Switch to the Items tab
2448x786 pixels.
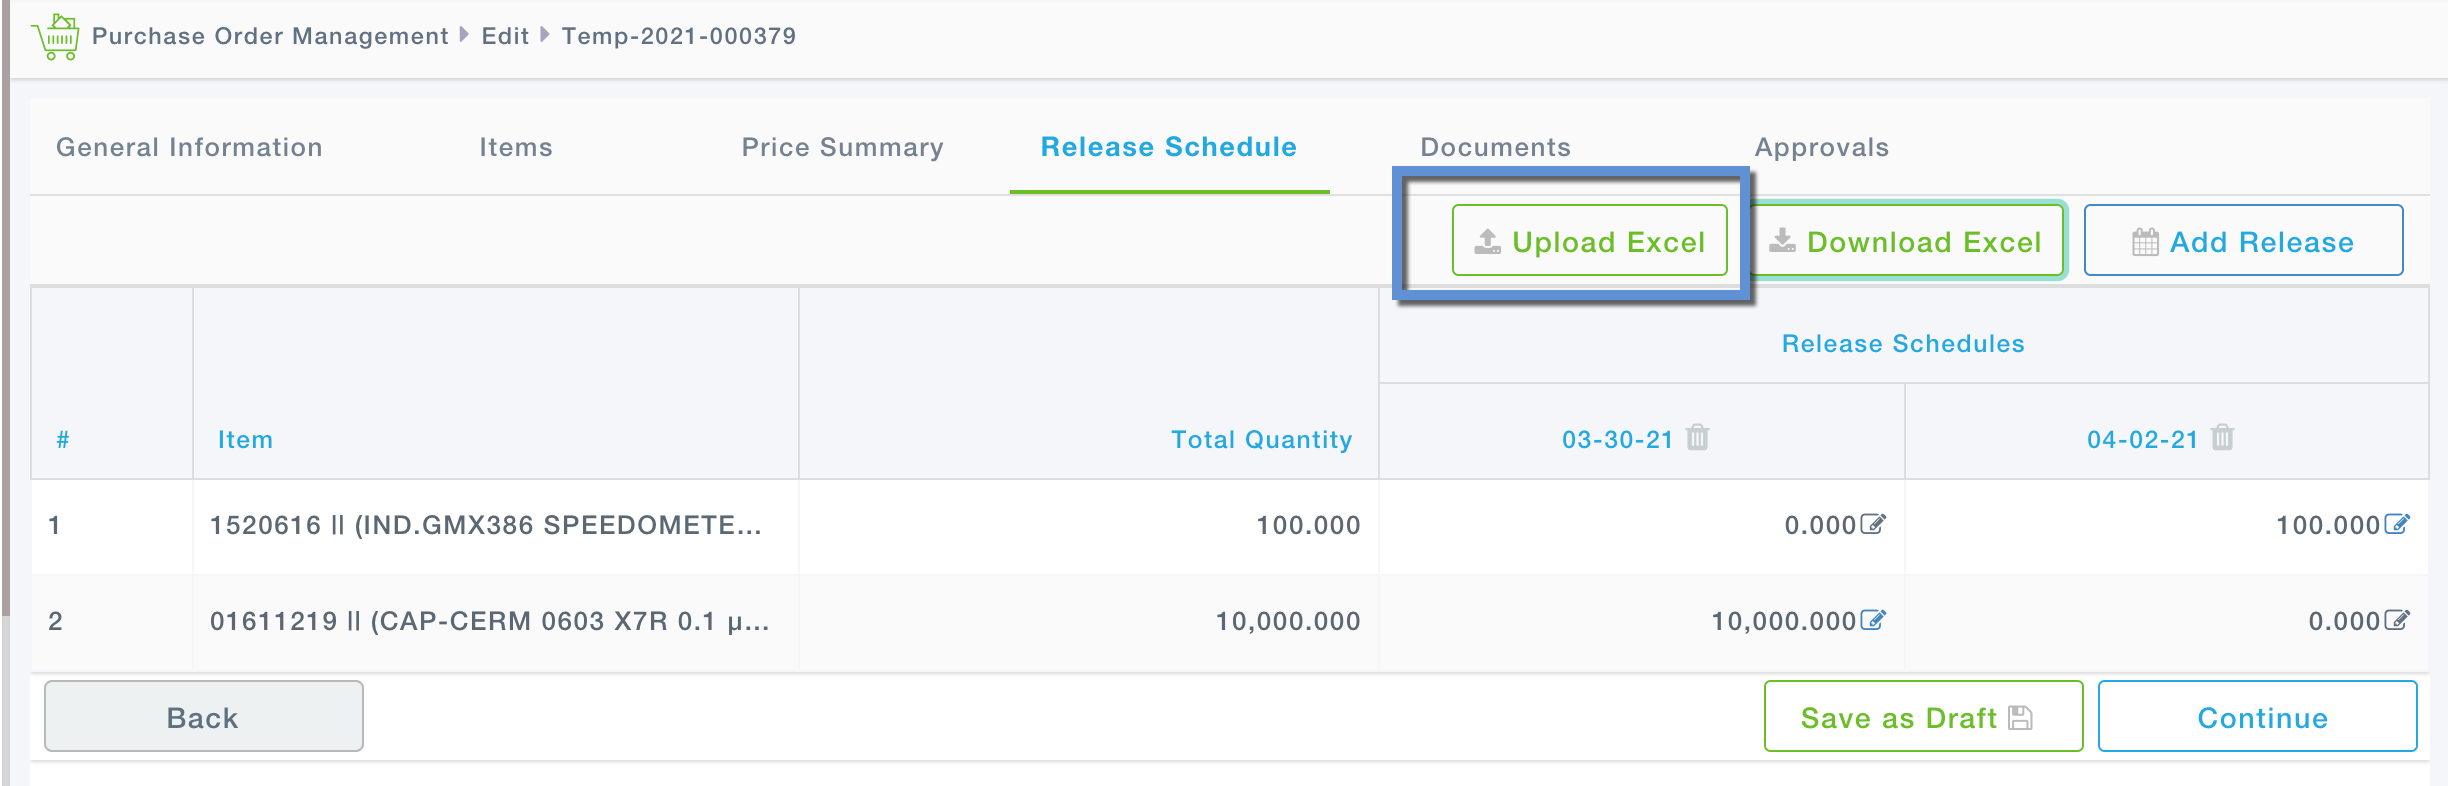coord(515,147)
